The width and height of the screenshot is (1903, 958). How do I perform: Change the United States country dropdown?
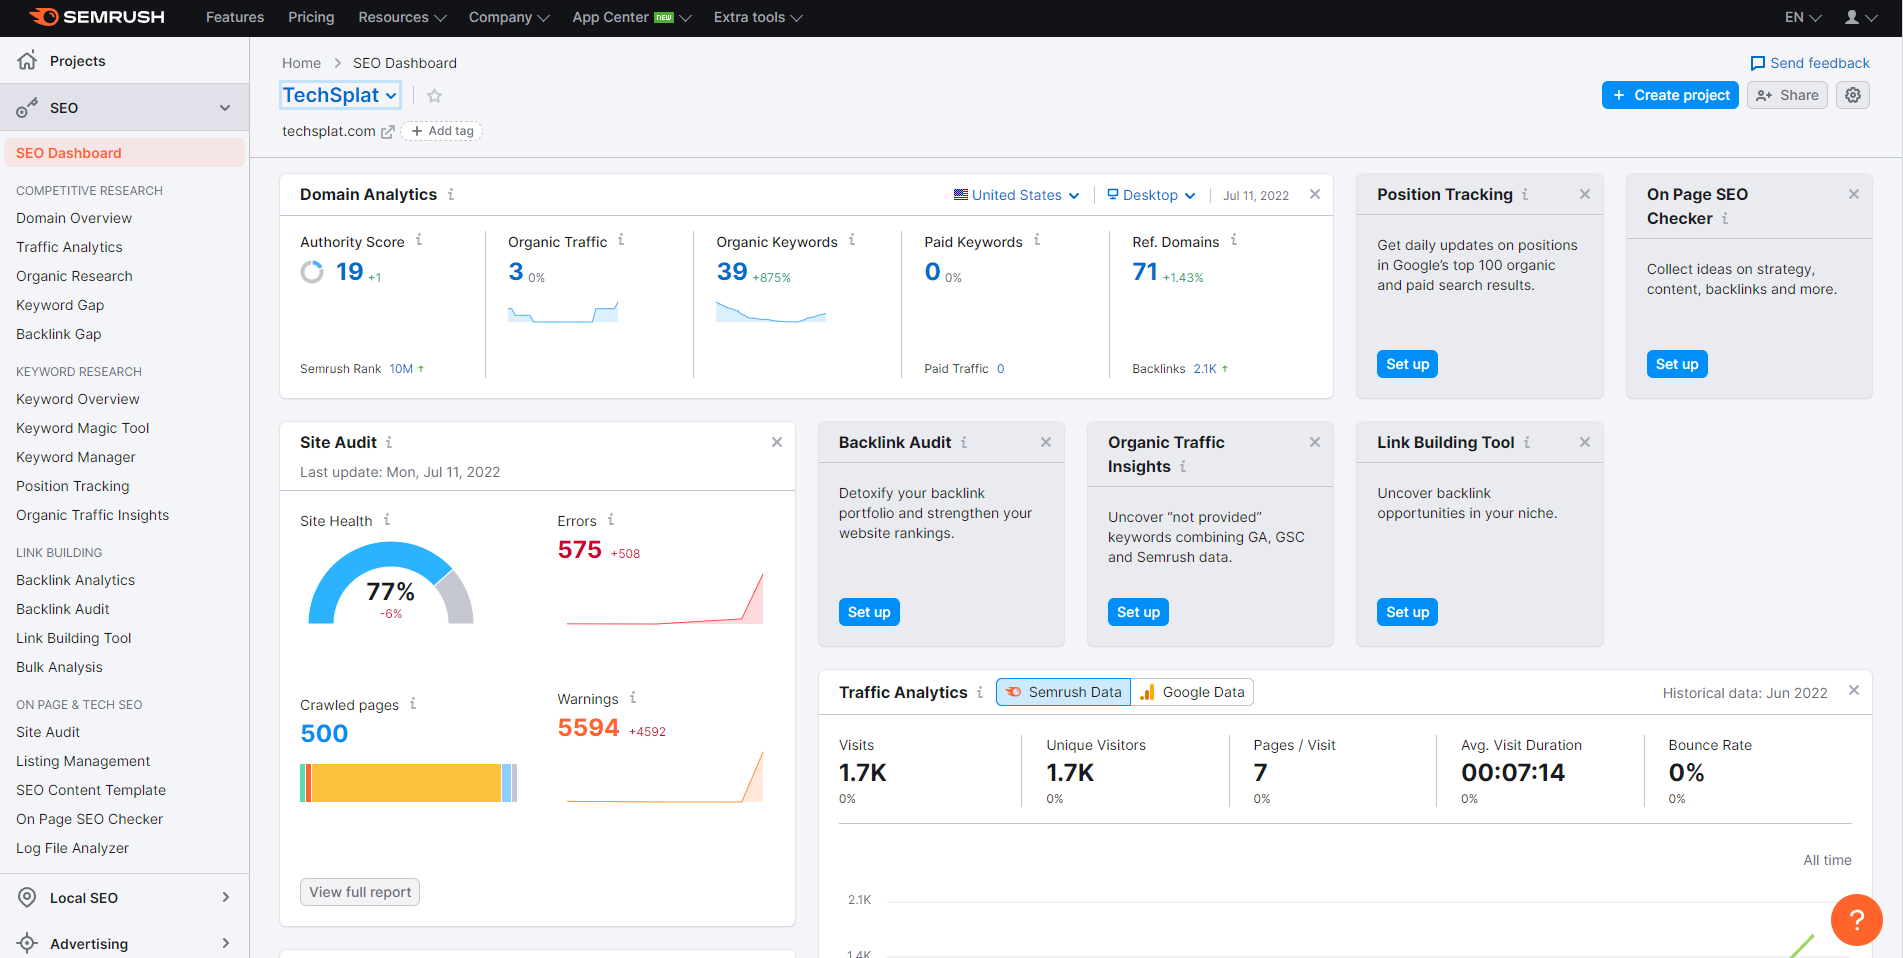[1016, 195]
